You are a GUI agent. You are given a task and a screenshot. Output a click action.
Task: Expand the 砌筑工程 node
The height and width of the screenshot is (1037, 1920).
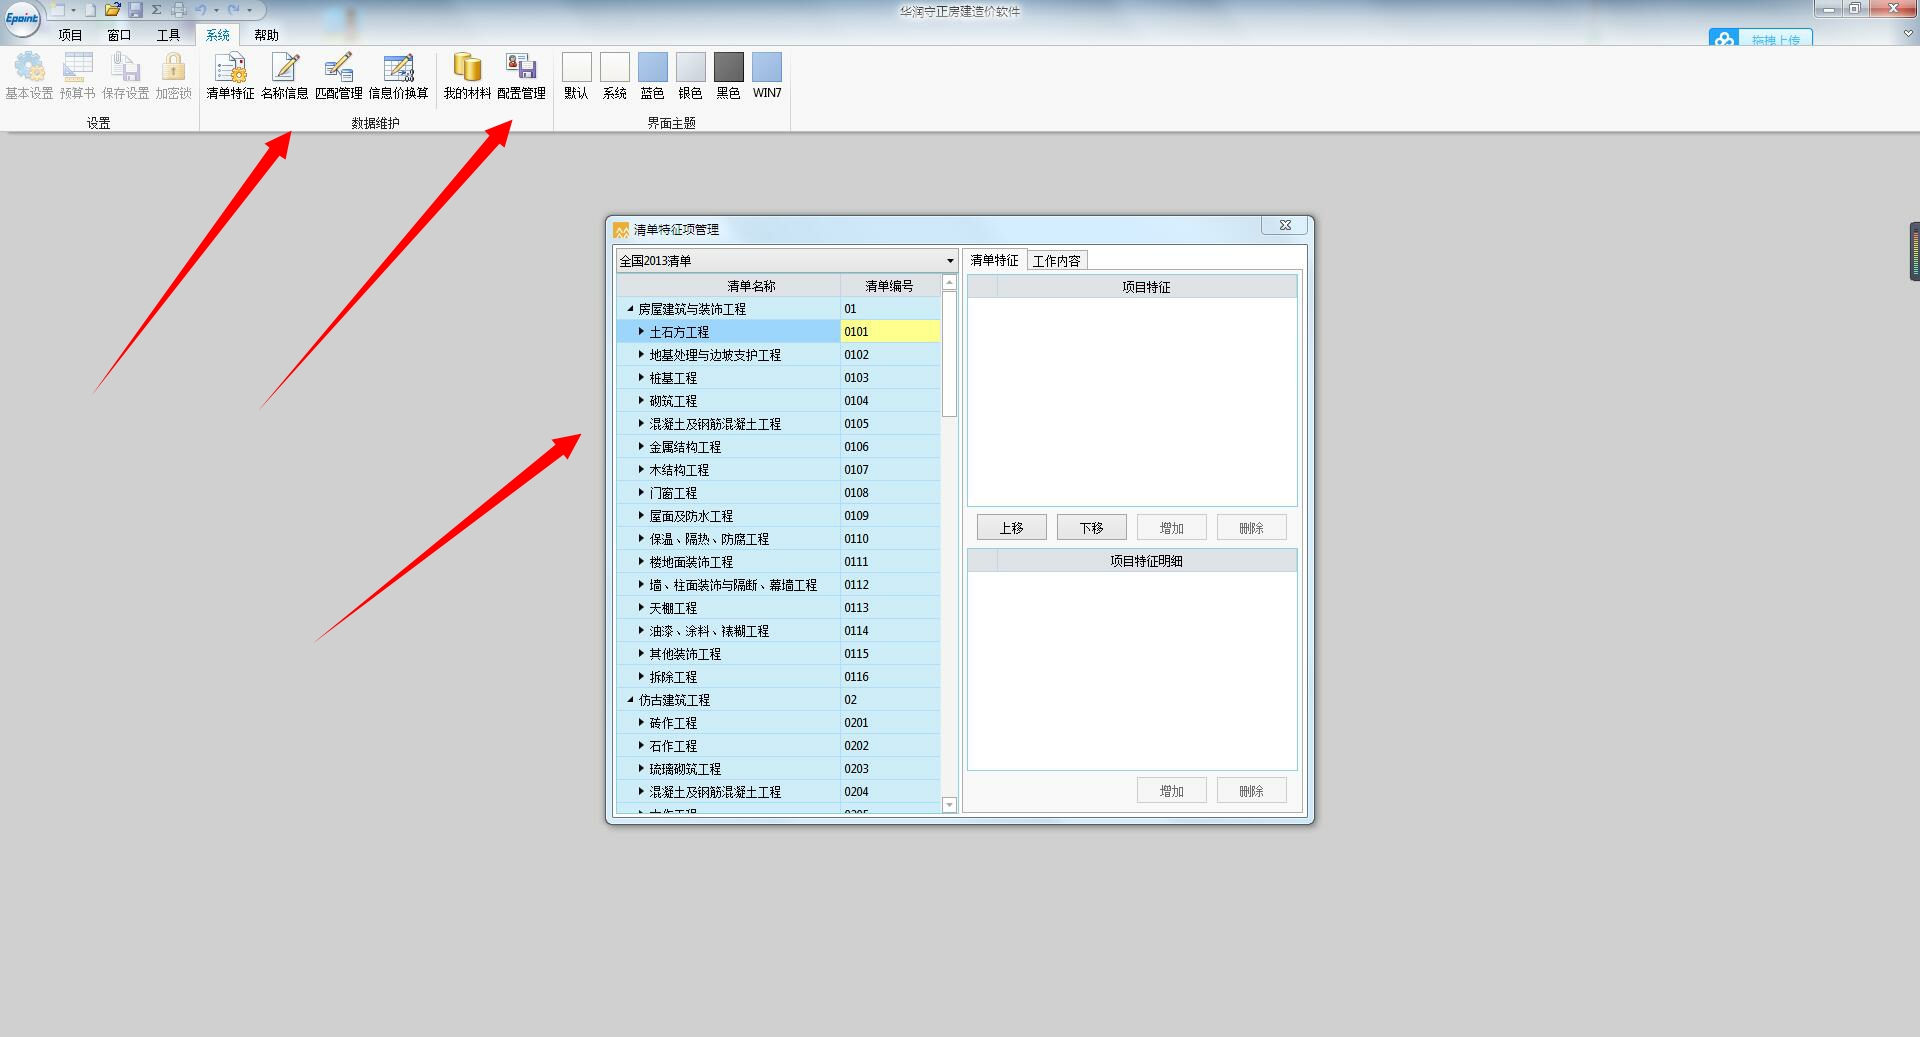641,401
